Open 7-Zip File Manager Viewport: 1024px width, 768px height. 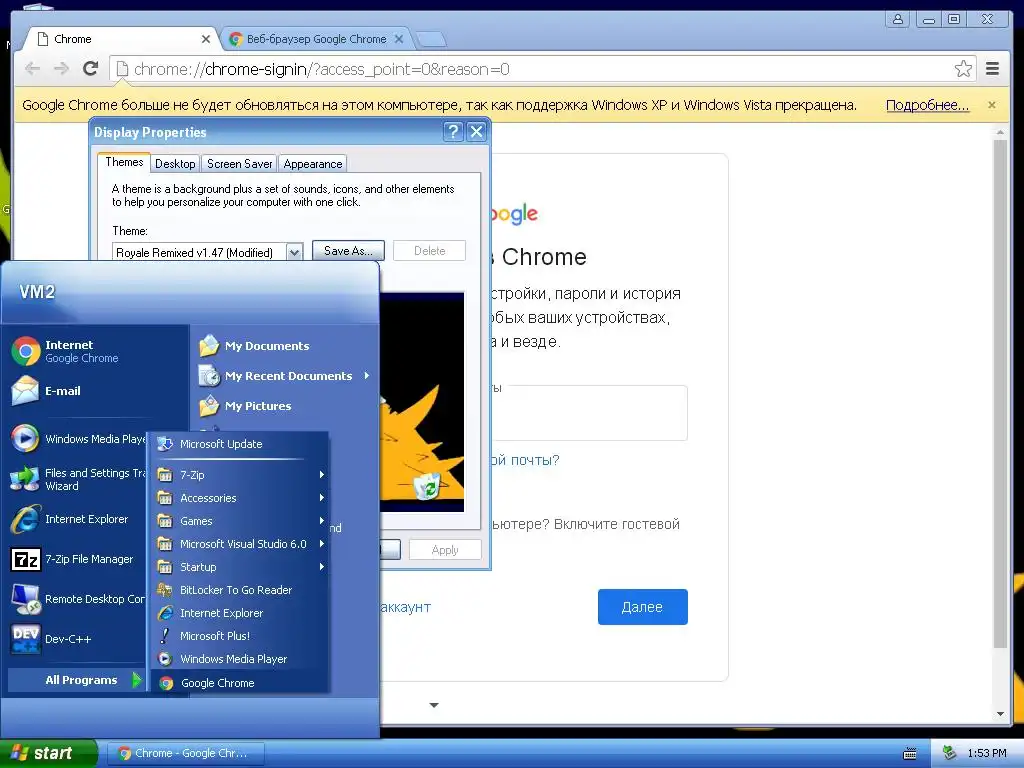point(73,559)
